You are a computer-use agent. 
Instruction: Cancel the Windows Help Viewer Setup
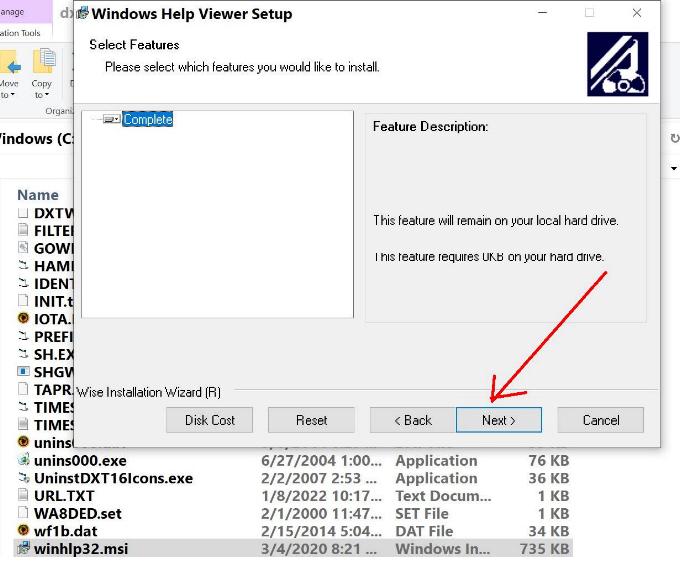click(601, 420)
